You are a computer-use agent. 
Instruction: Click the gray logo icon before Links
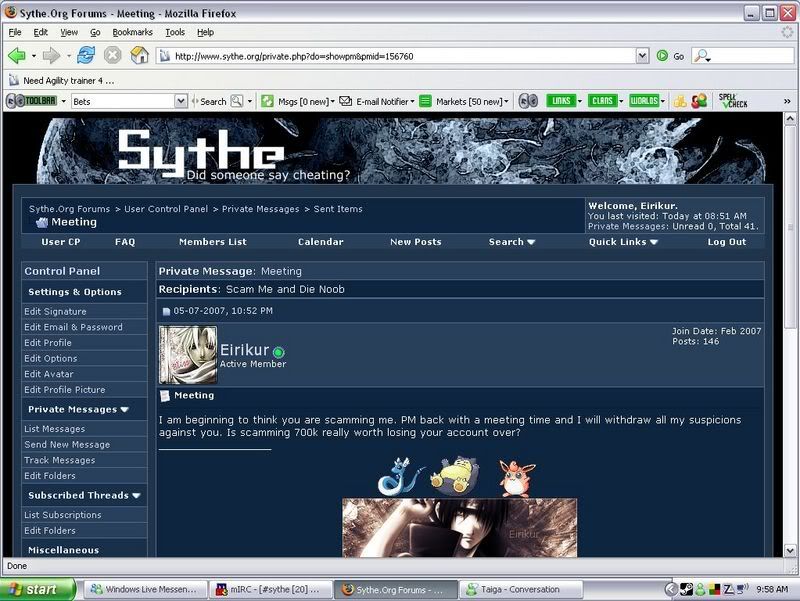click(528, 101)
